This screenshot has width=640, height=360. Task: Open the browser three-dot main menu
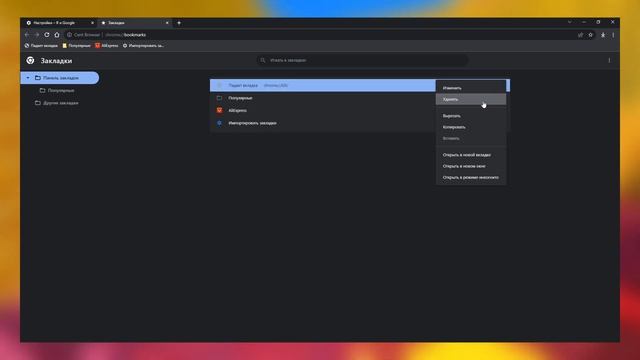pos(613,35)
